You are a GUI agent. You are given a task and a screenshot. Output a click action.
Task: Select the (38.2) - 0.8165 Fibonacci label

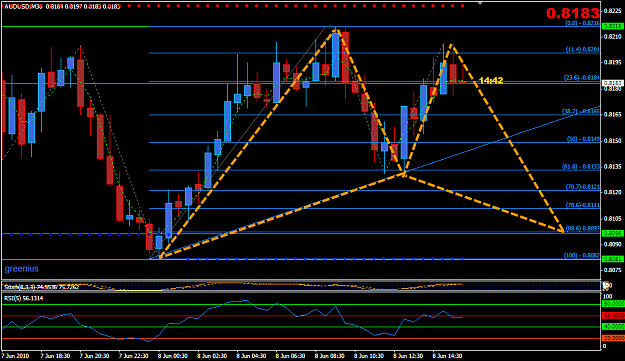click(x=581, y=112)
